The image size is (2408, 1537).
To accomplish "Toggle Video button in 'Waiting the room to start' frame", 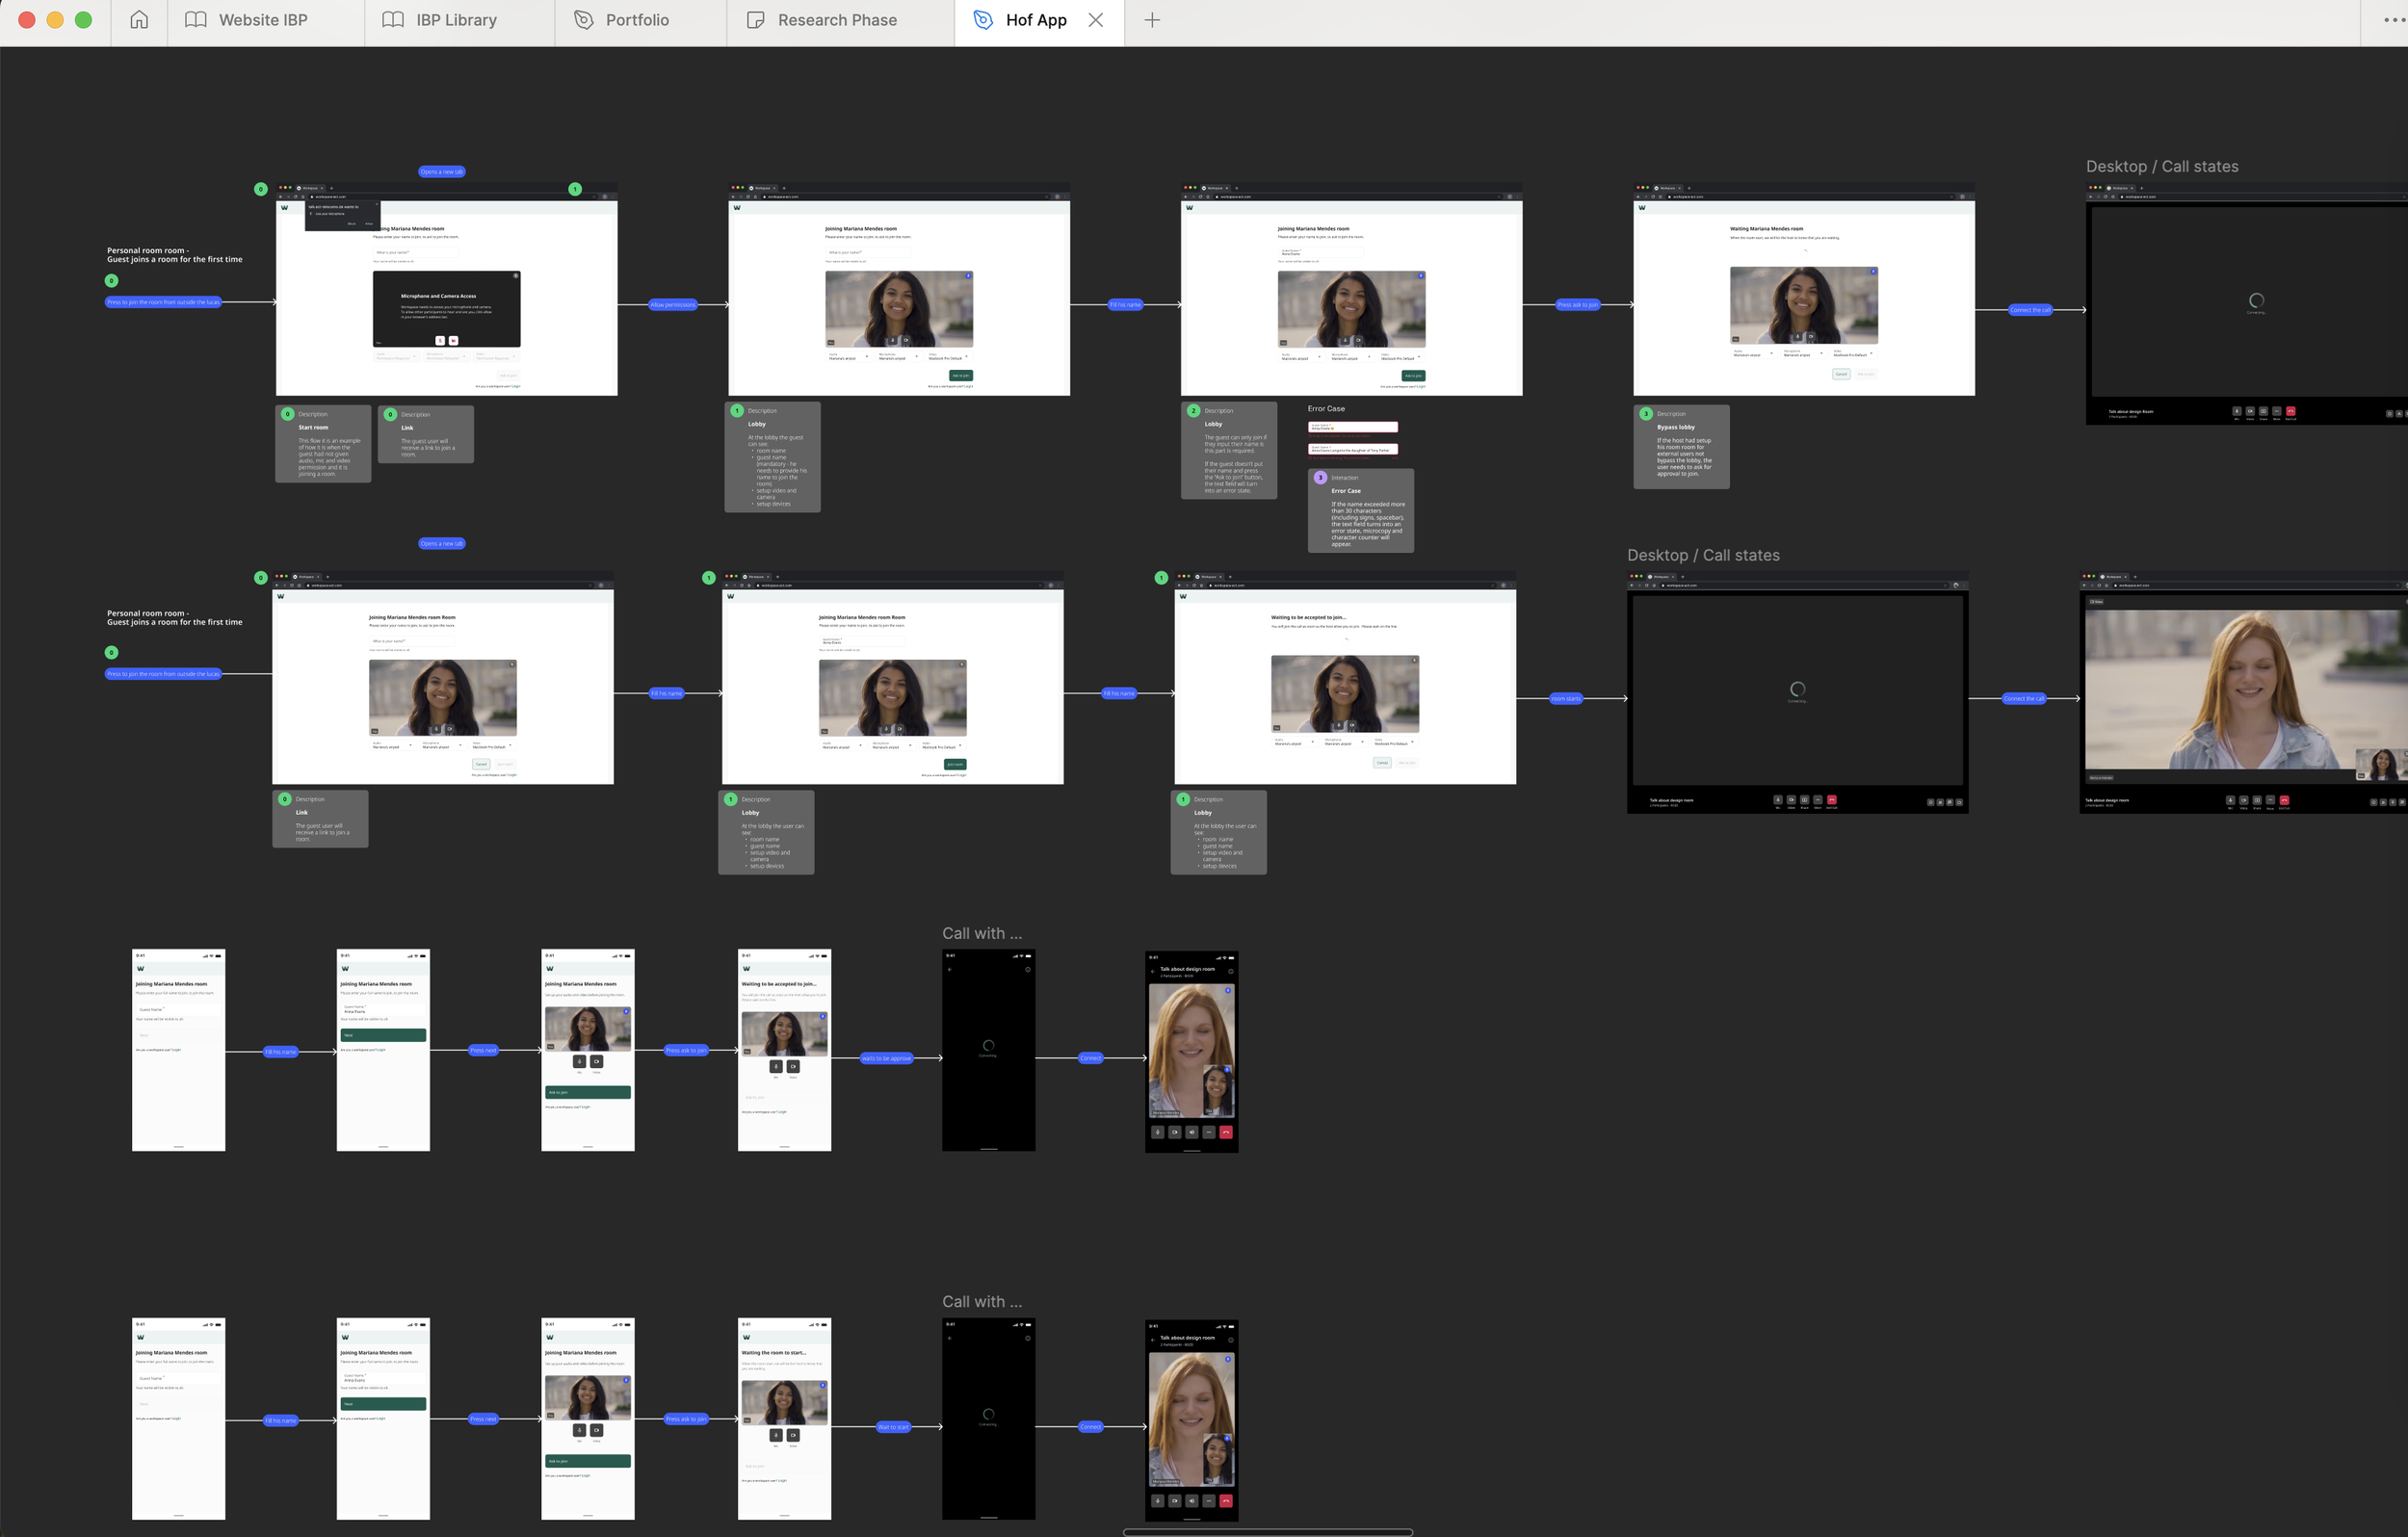I will click(793, 1435).
